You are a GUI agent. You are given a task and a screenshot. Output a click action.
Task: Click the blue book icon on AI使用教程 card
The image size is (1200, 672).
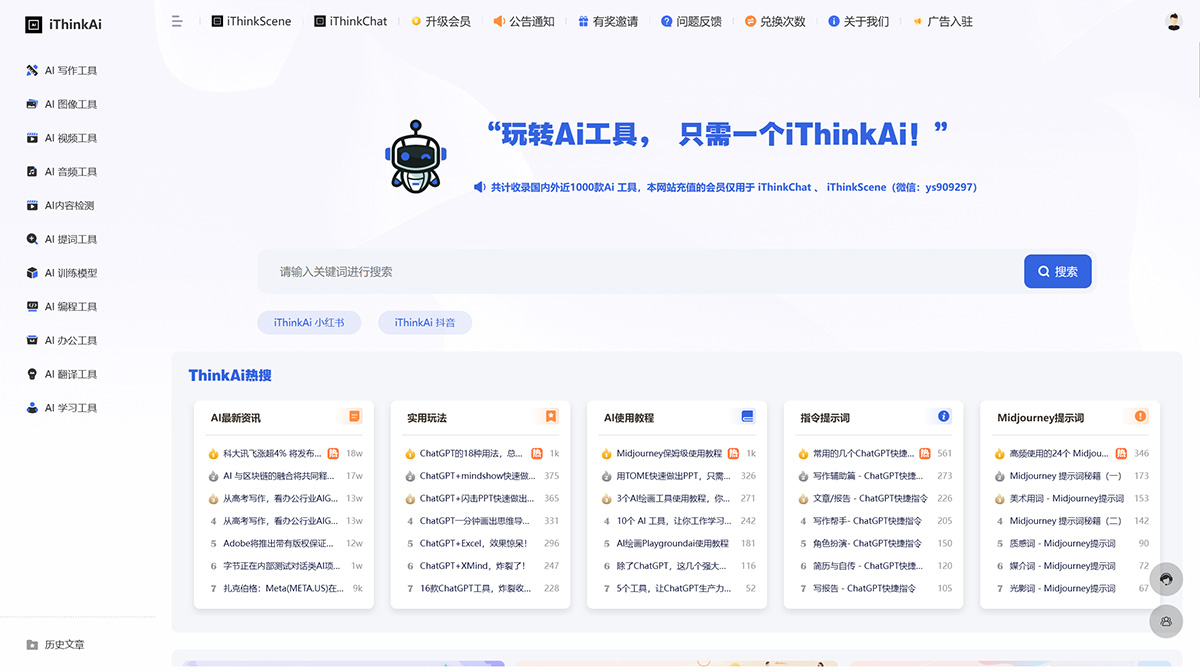[747, 416]
